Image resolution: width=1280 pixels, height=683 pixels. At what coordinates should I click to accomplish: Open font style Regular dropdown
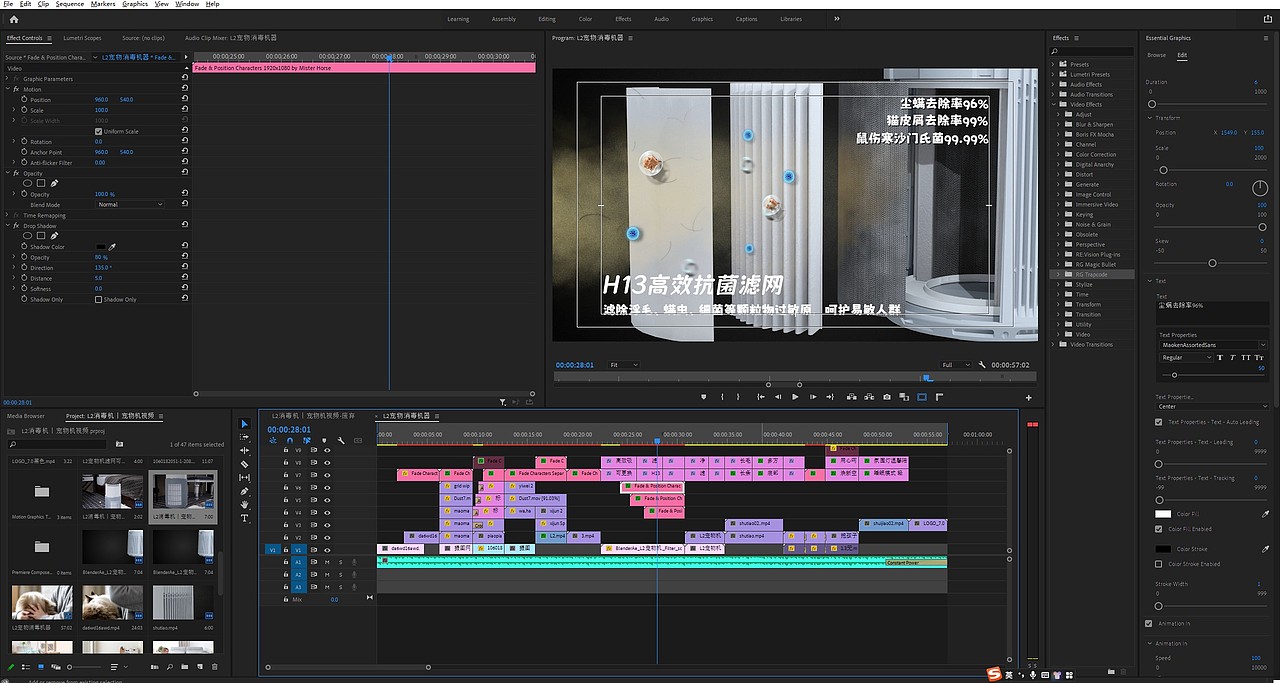tap(1186, 357)
